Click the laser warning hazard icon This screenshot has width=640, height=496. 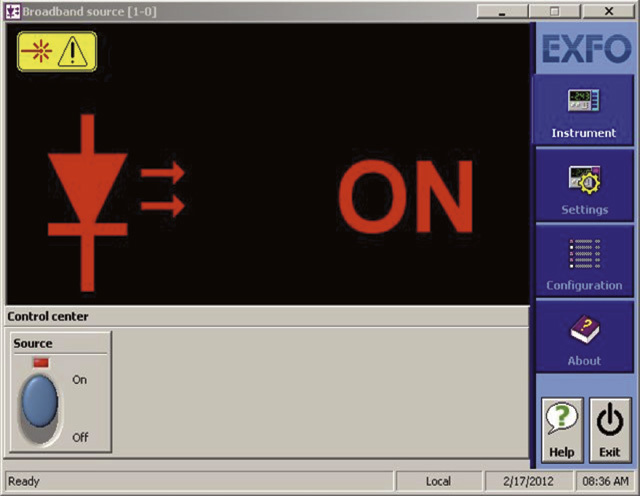tap(57, 52)
